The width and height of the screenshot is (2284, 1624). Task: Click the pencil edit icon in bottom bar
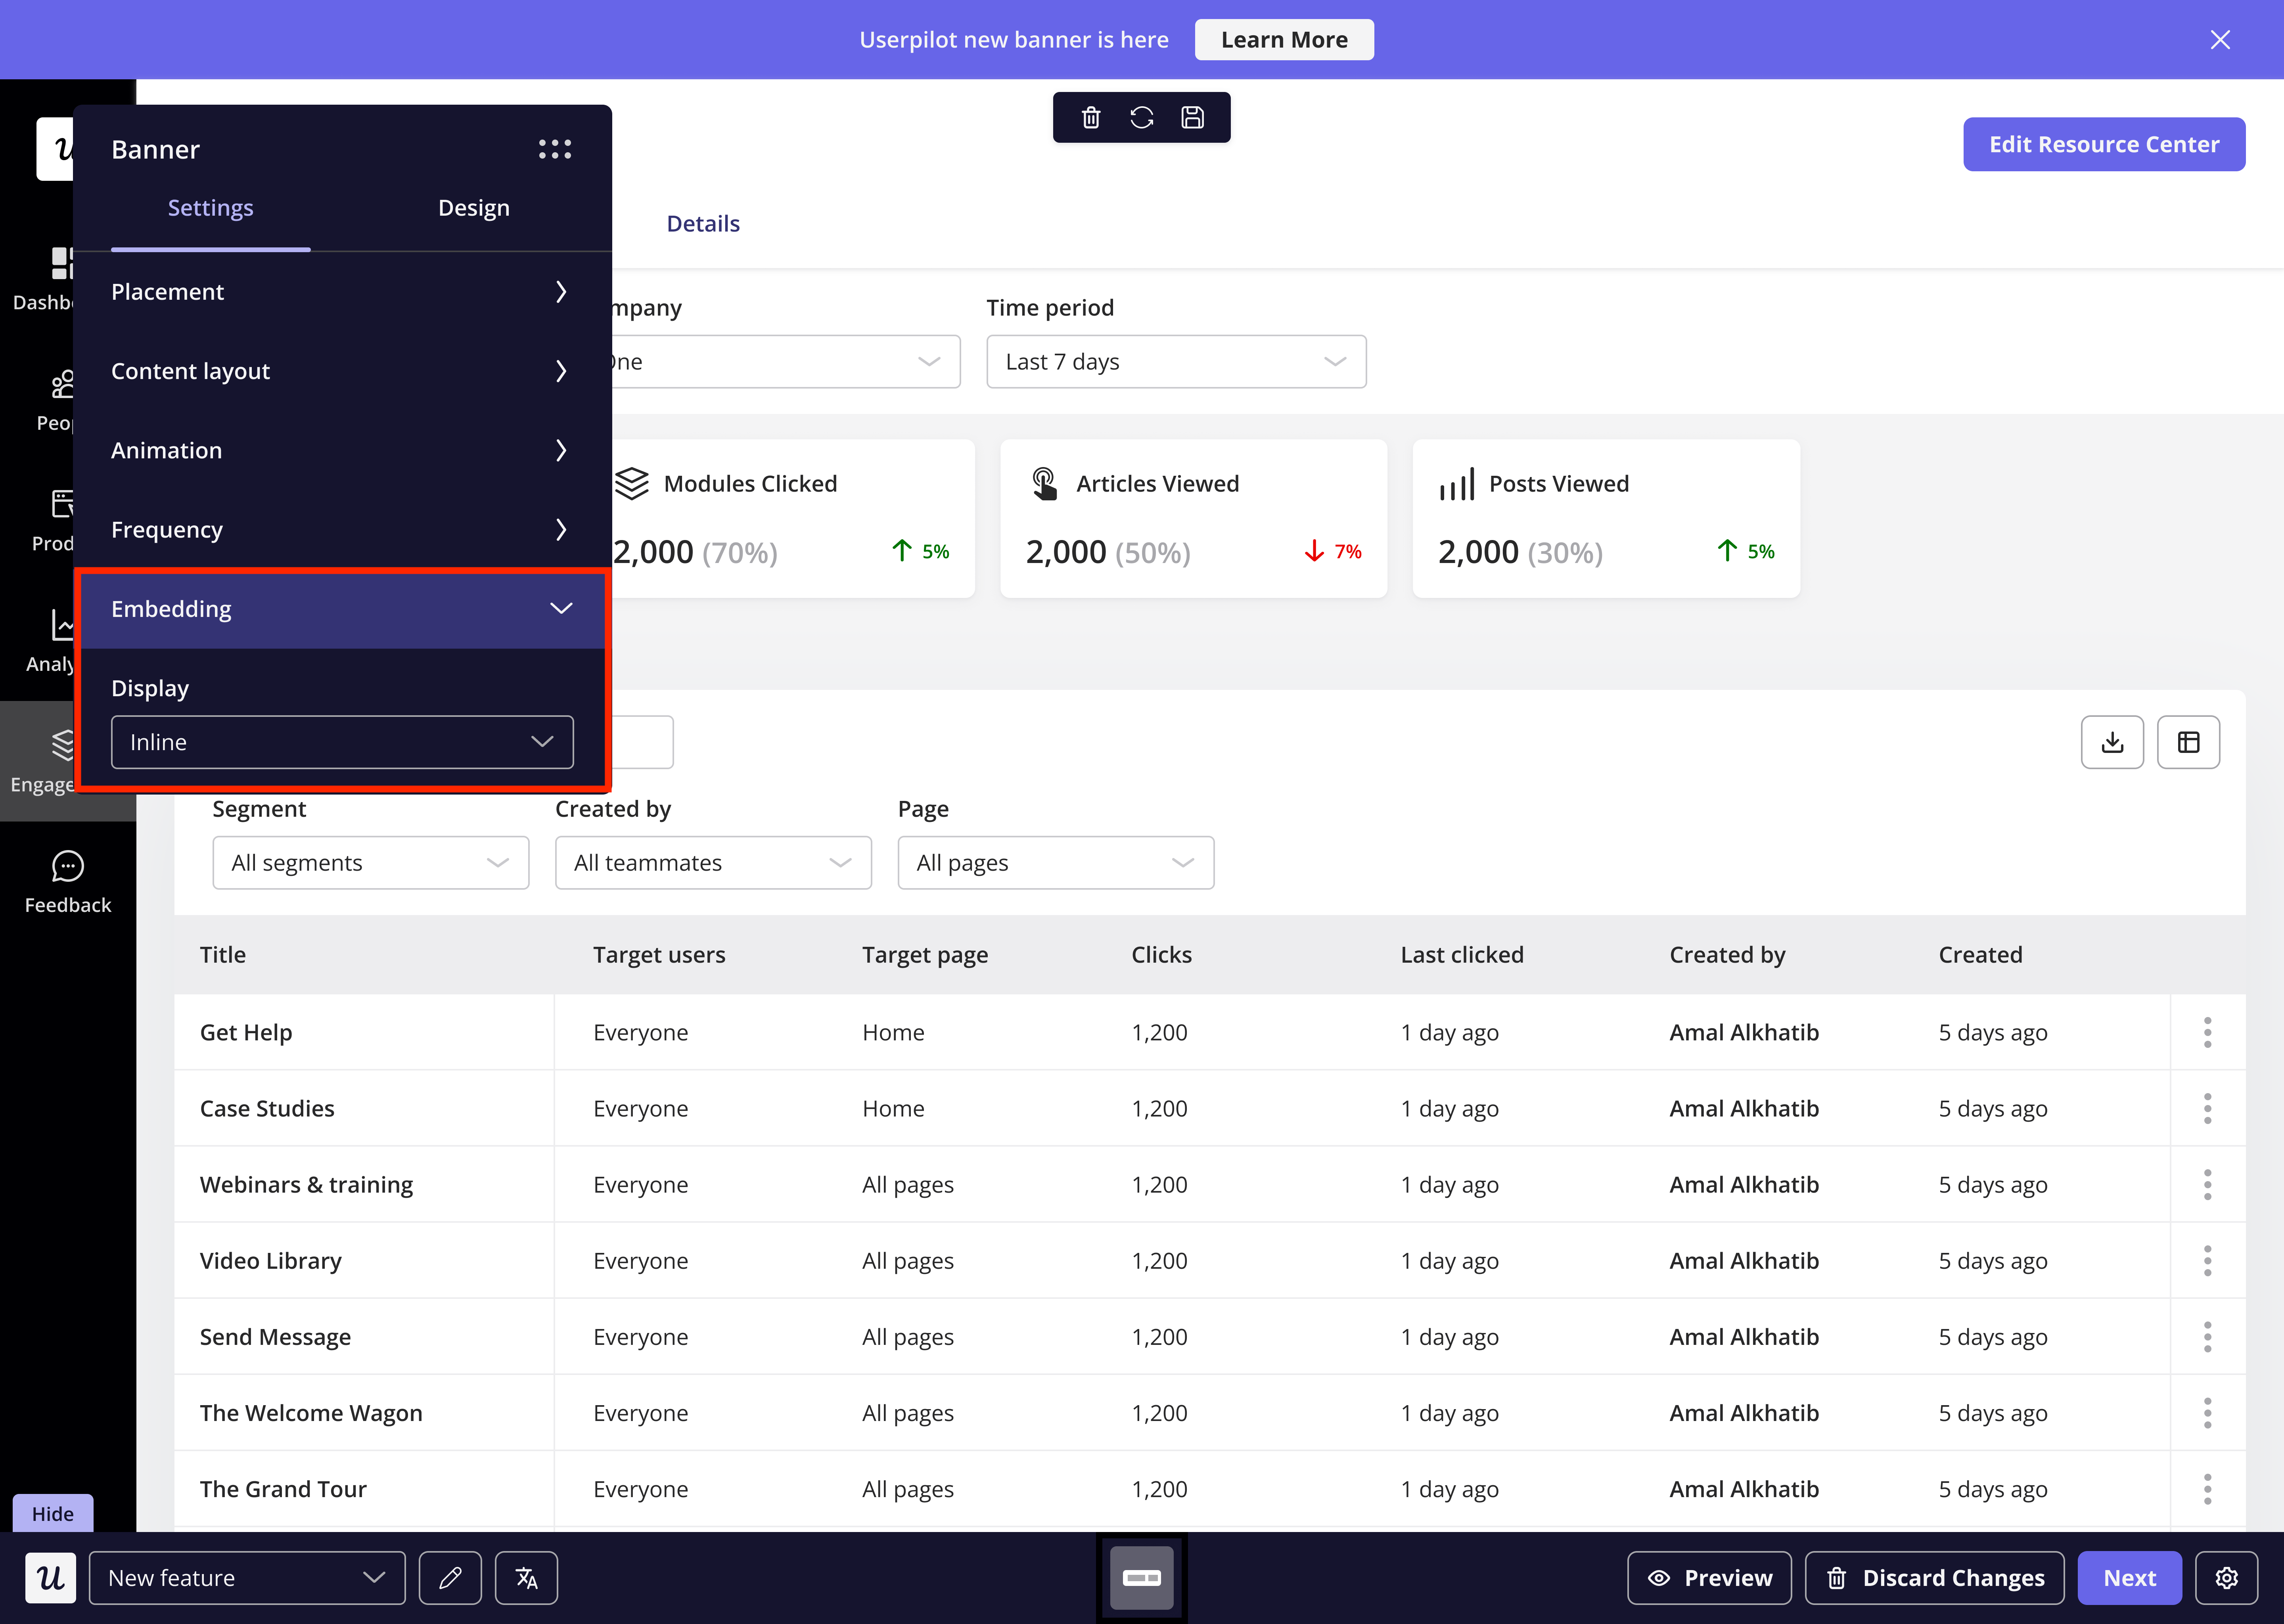pos(450,1578)
